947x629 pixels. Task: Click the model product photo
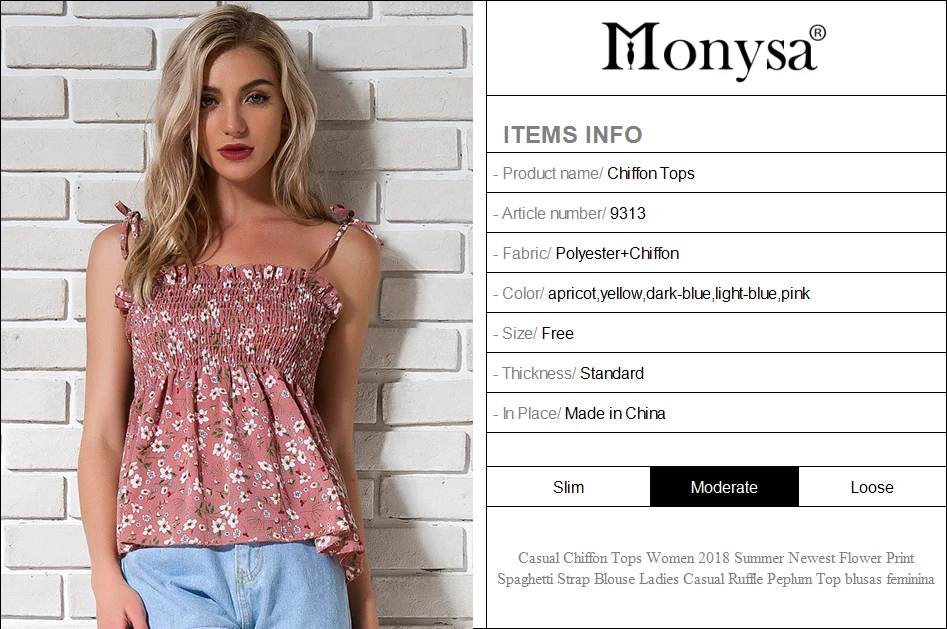coord(237,314)
